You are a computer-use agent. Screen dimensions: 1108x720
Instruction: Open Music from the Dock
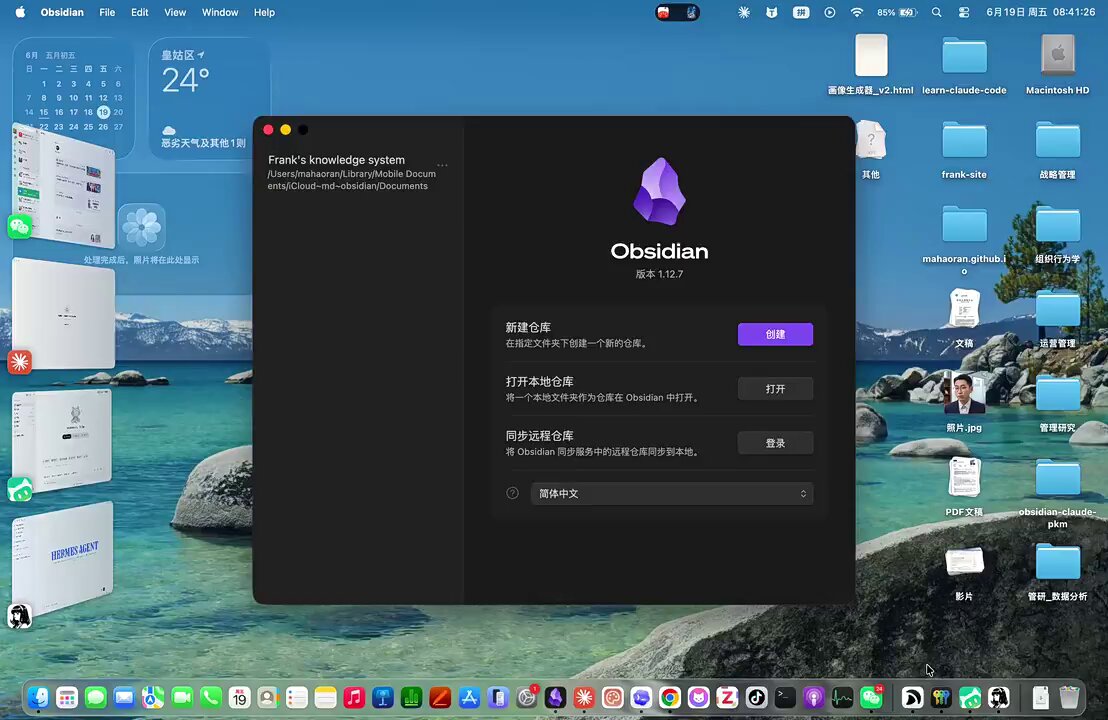coord(354,697)
